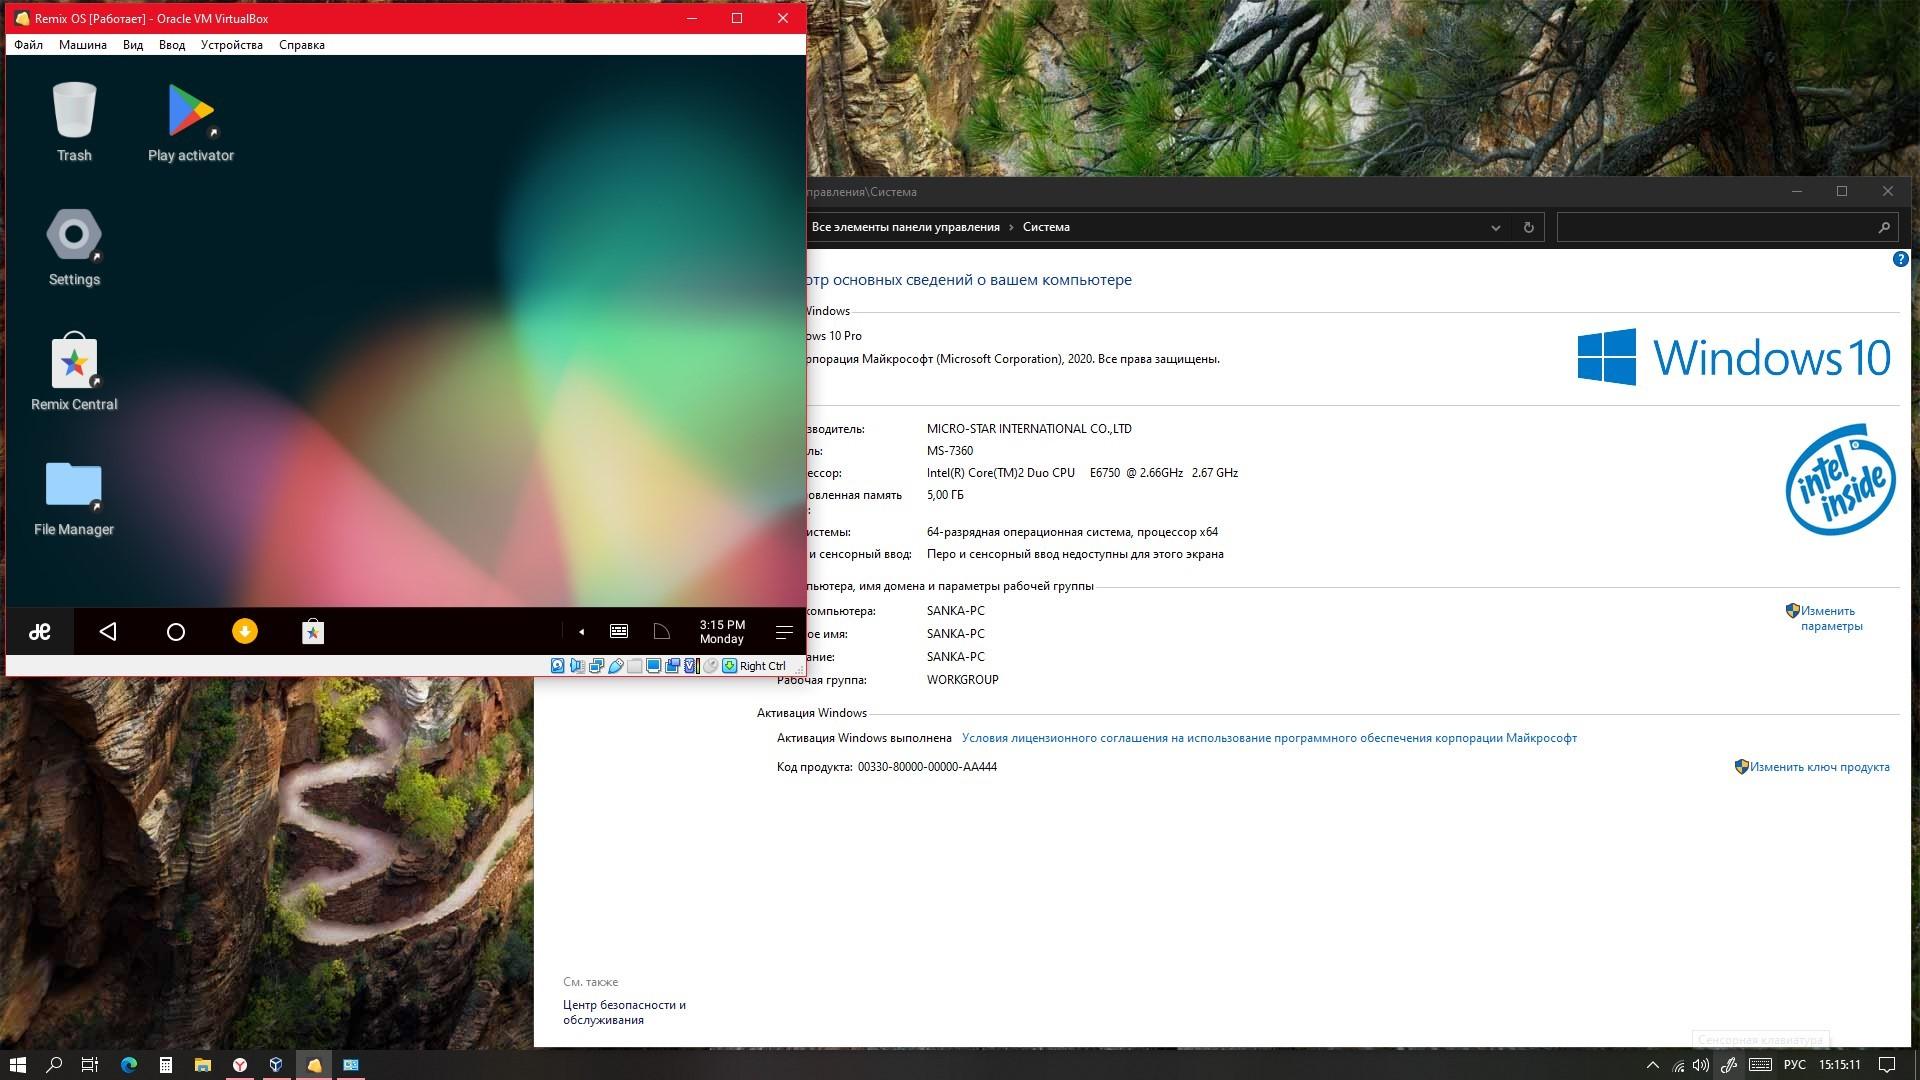Image resolution: width=1920 pixels, height=1080 pixels.
Task: Open the Устройства menu in VirtualBox
Action: click(x=232, y=44)
